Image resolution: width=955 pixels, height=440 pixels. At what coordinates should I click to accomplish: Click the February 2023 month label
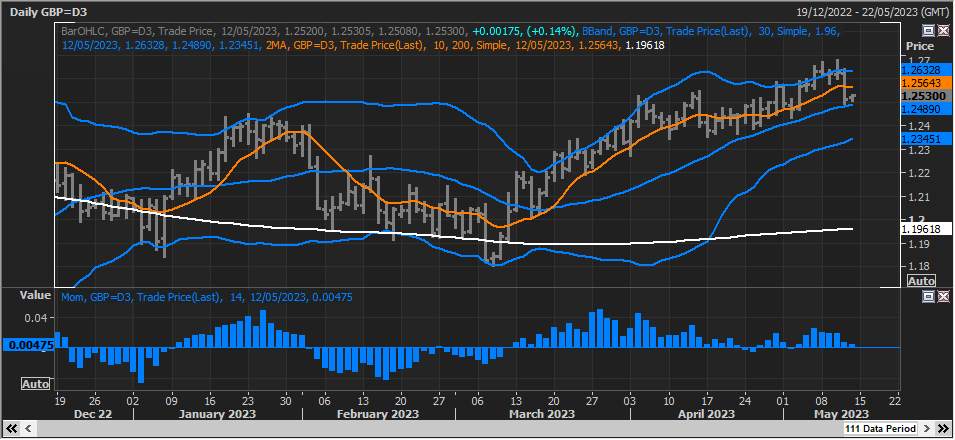[x=379, y=414]
